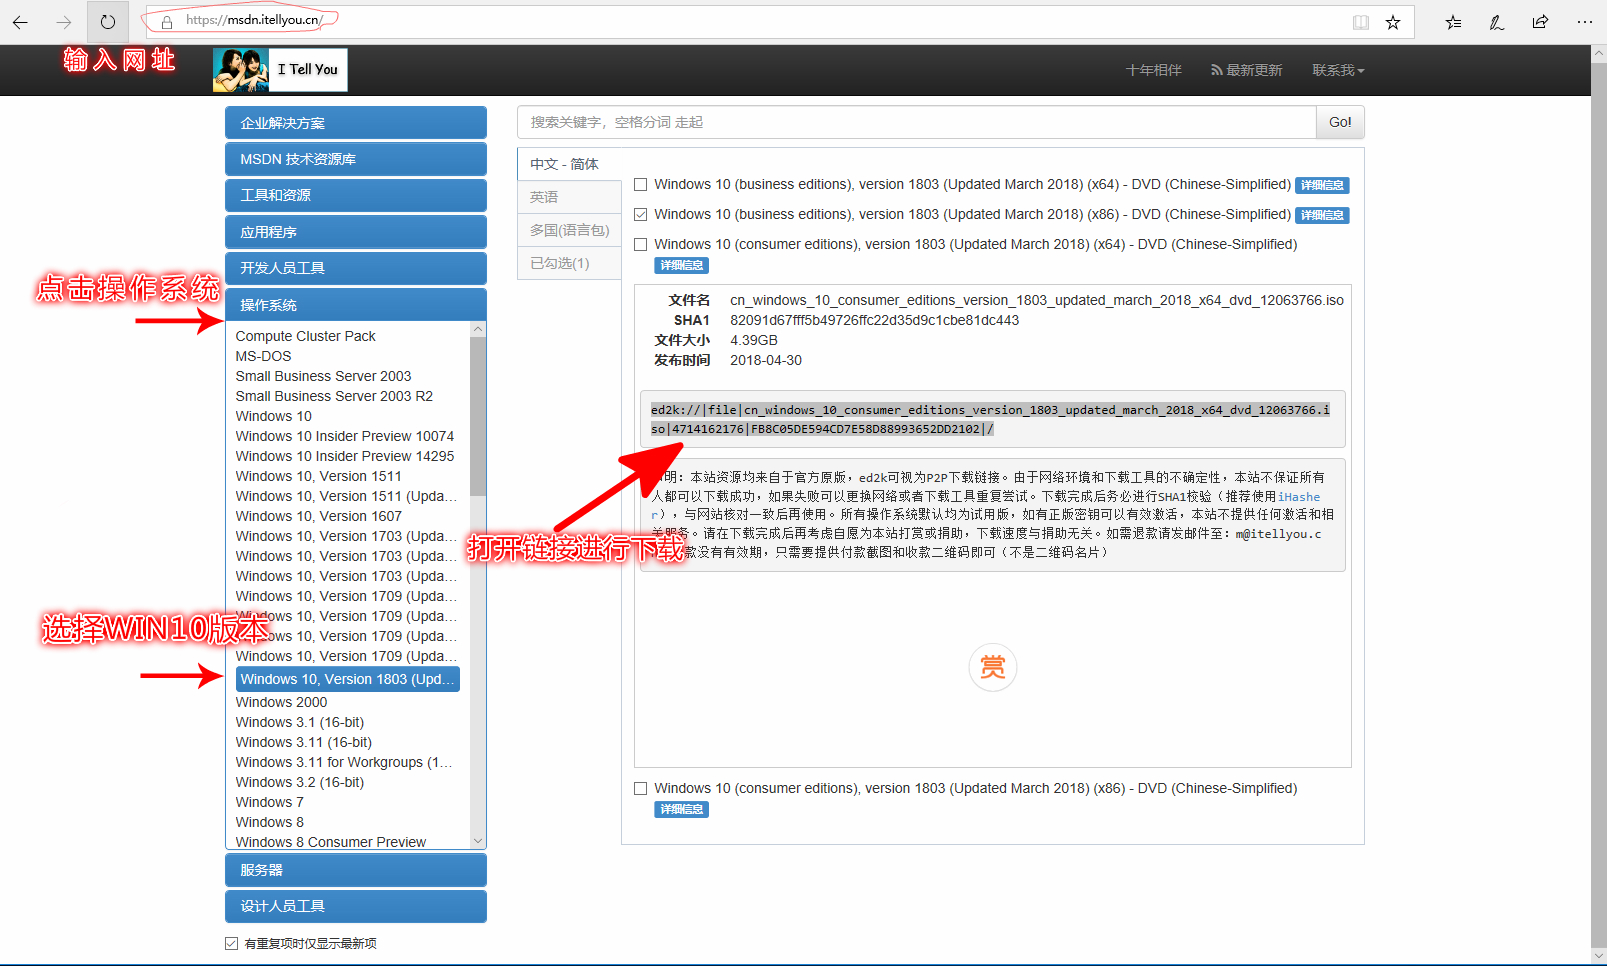Click the star icon to favorite this page
The image size is (1607, 966).
tap(1393, 21)
